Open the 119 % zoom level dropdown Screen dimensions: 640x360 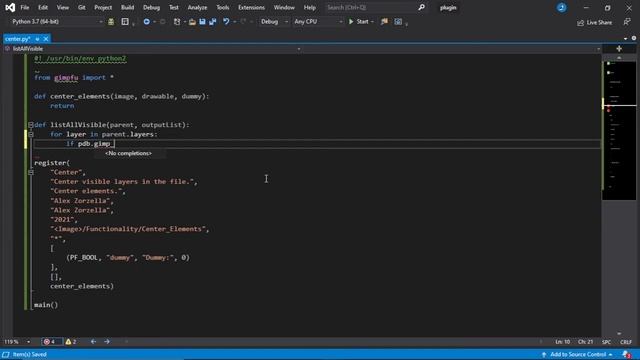pyautogui.click(x=17, y=342)
